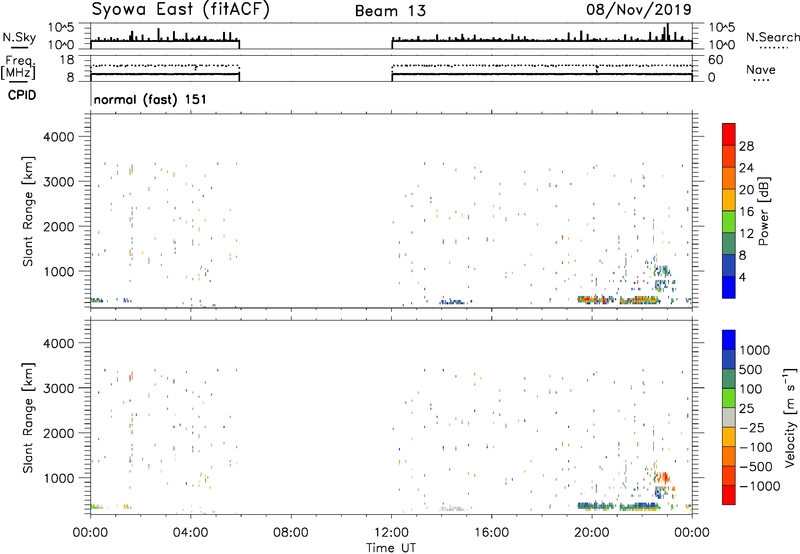Click the '28' tick on the power scale

746,146
